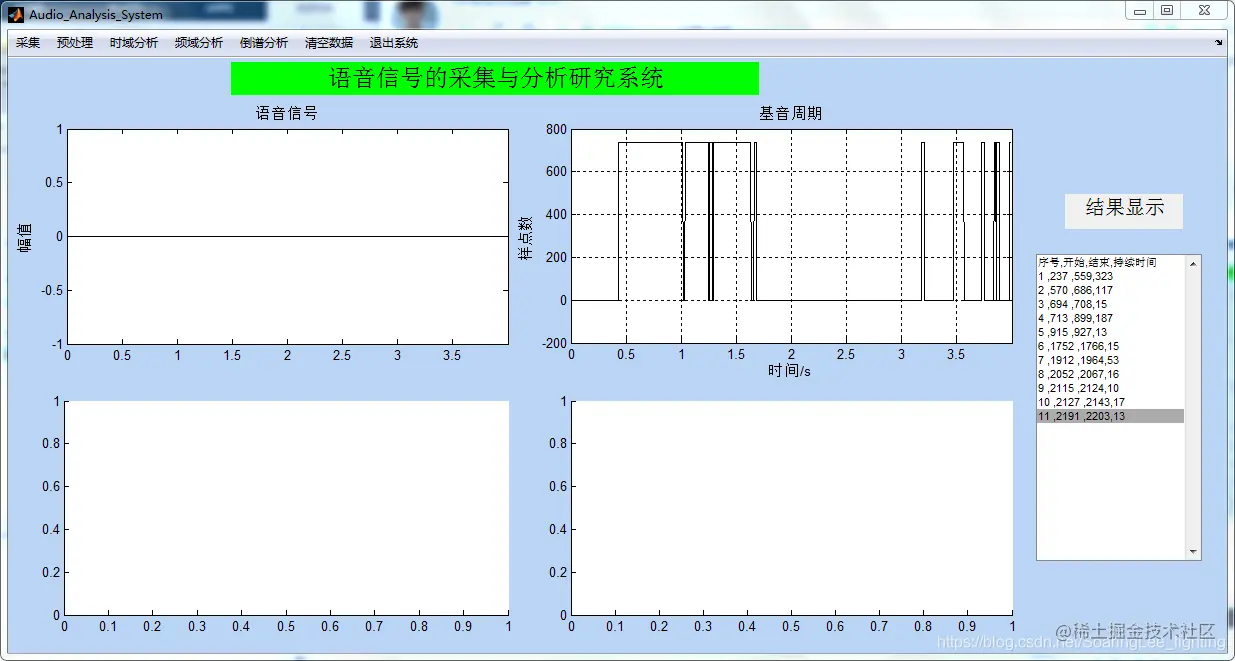Minimize the Audio_Analysis_System window
Viewport: 1235px width, 661px height.
coord(1140,10)
